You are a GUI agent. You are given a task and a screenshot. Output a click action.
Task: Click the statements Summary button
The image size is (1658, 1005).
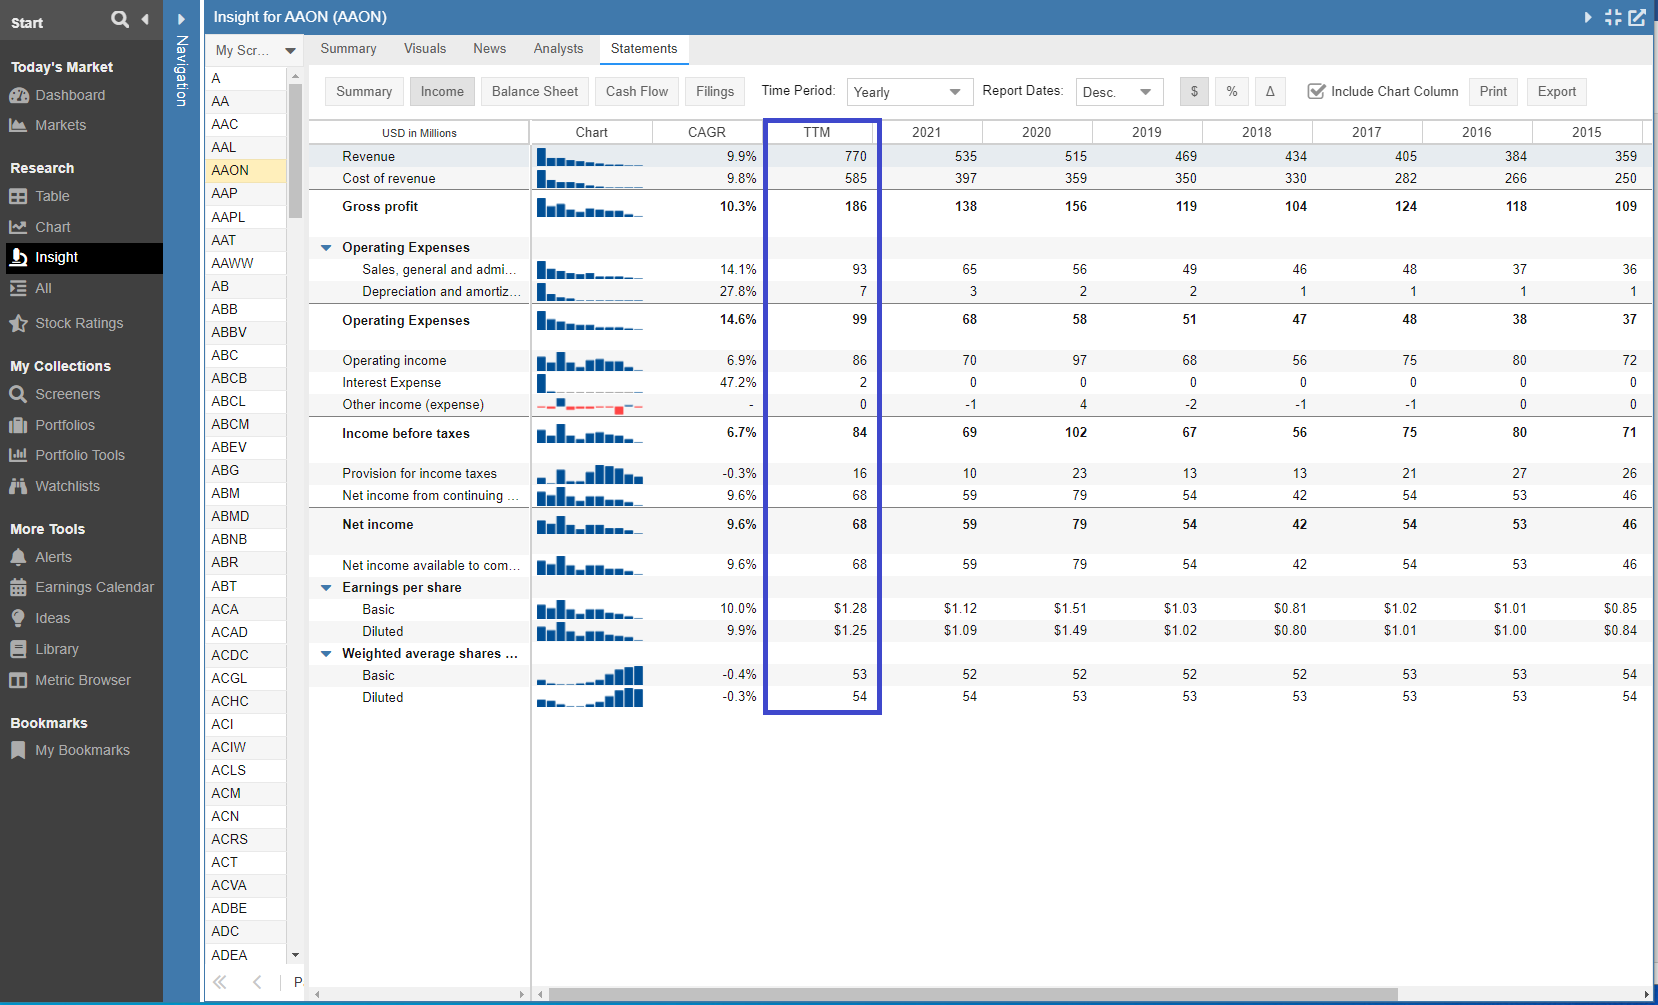point(364,91)
